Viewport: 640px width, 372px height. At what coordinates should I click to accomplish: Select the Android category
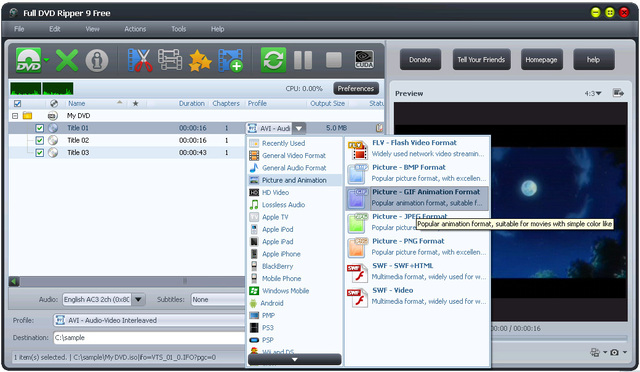(295, 303)
